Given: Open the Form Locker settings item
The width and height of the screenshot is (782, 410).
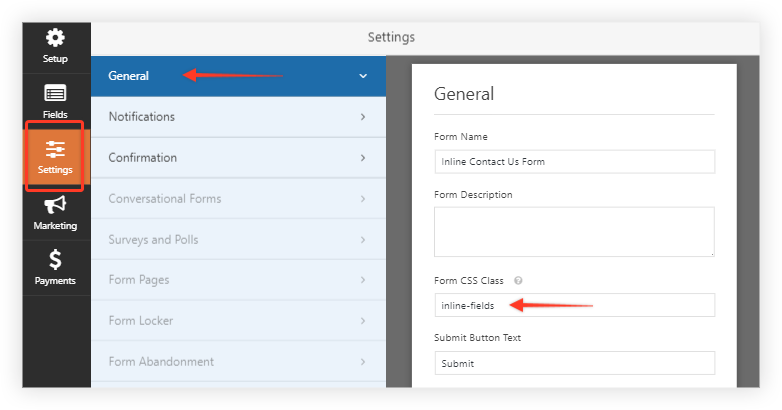Looking at the screenshot, I should pyautogui.click(x=238, y=321).
